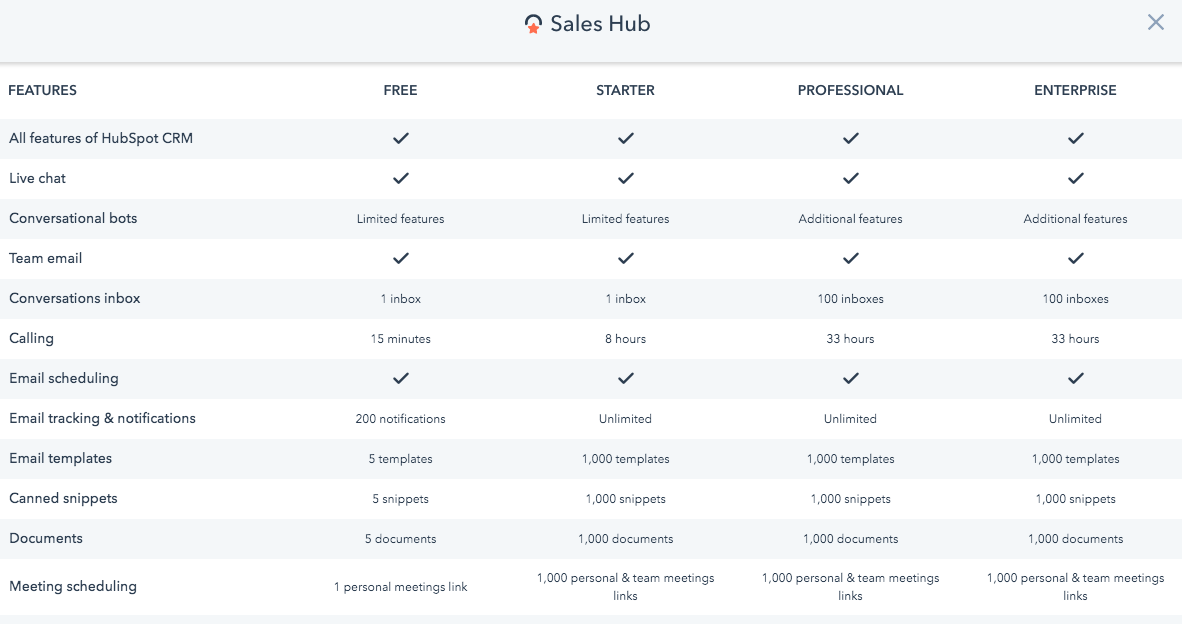Select the Enterprise checkmark for Team email

point(1075,258)
